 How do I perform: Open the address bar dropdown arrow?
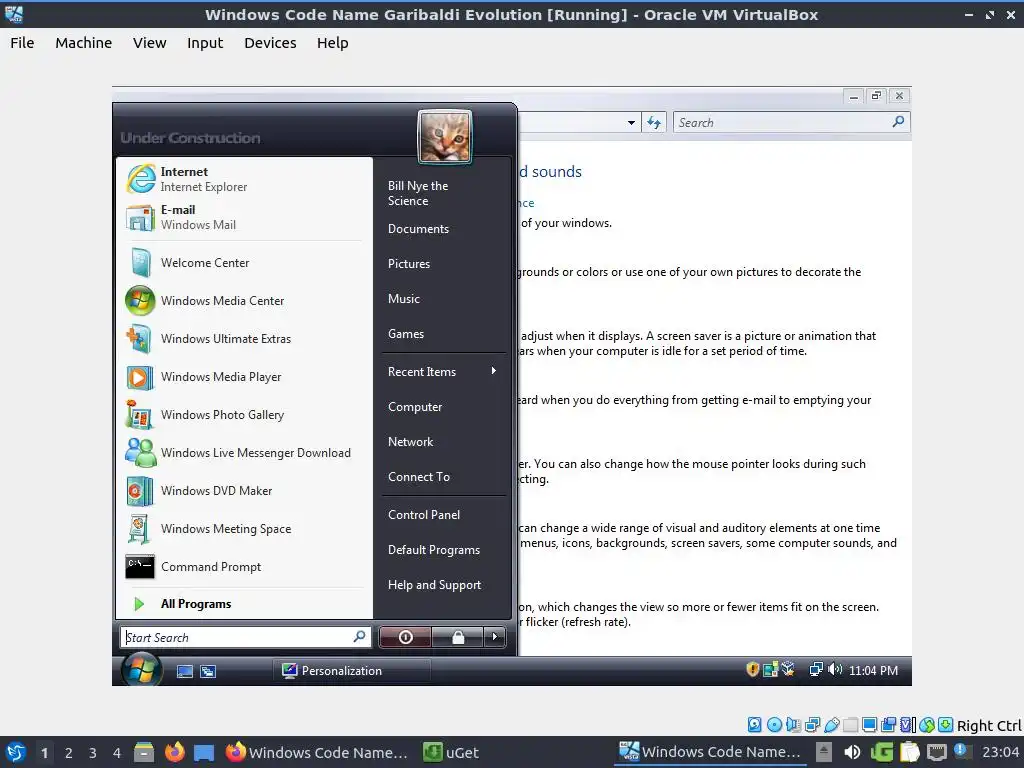[x=631, y=122]
